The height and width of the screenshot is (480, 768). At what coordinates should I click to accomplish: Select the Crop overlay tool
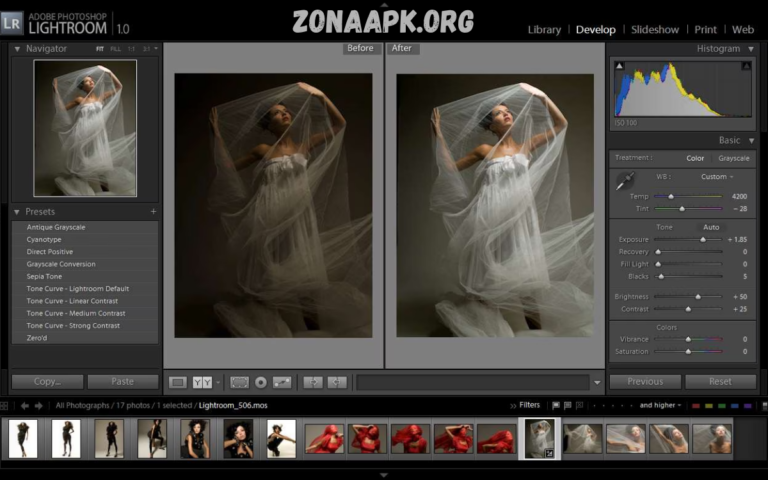coord(240,382)
